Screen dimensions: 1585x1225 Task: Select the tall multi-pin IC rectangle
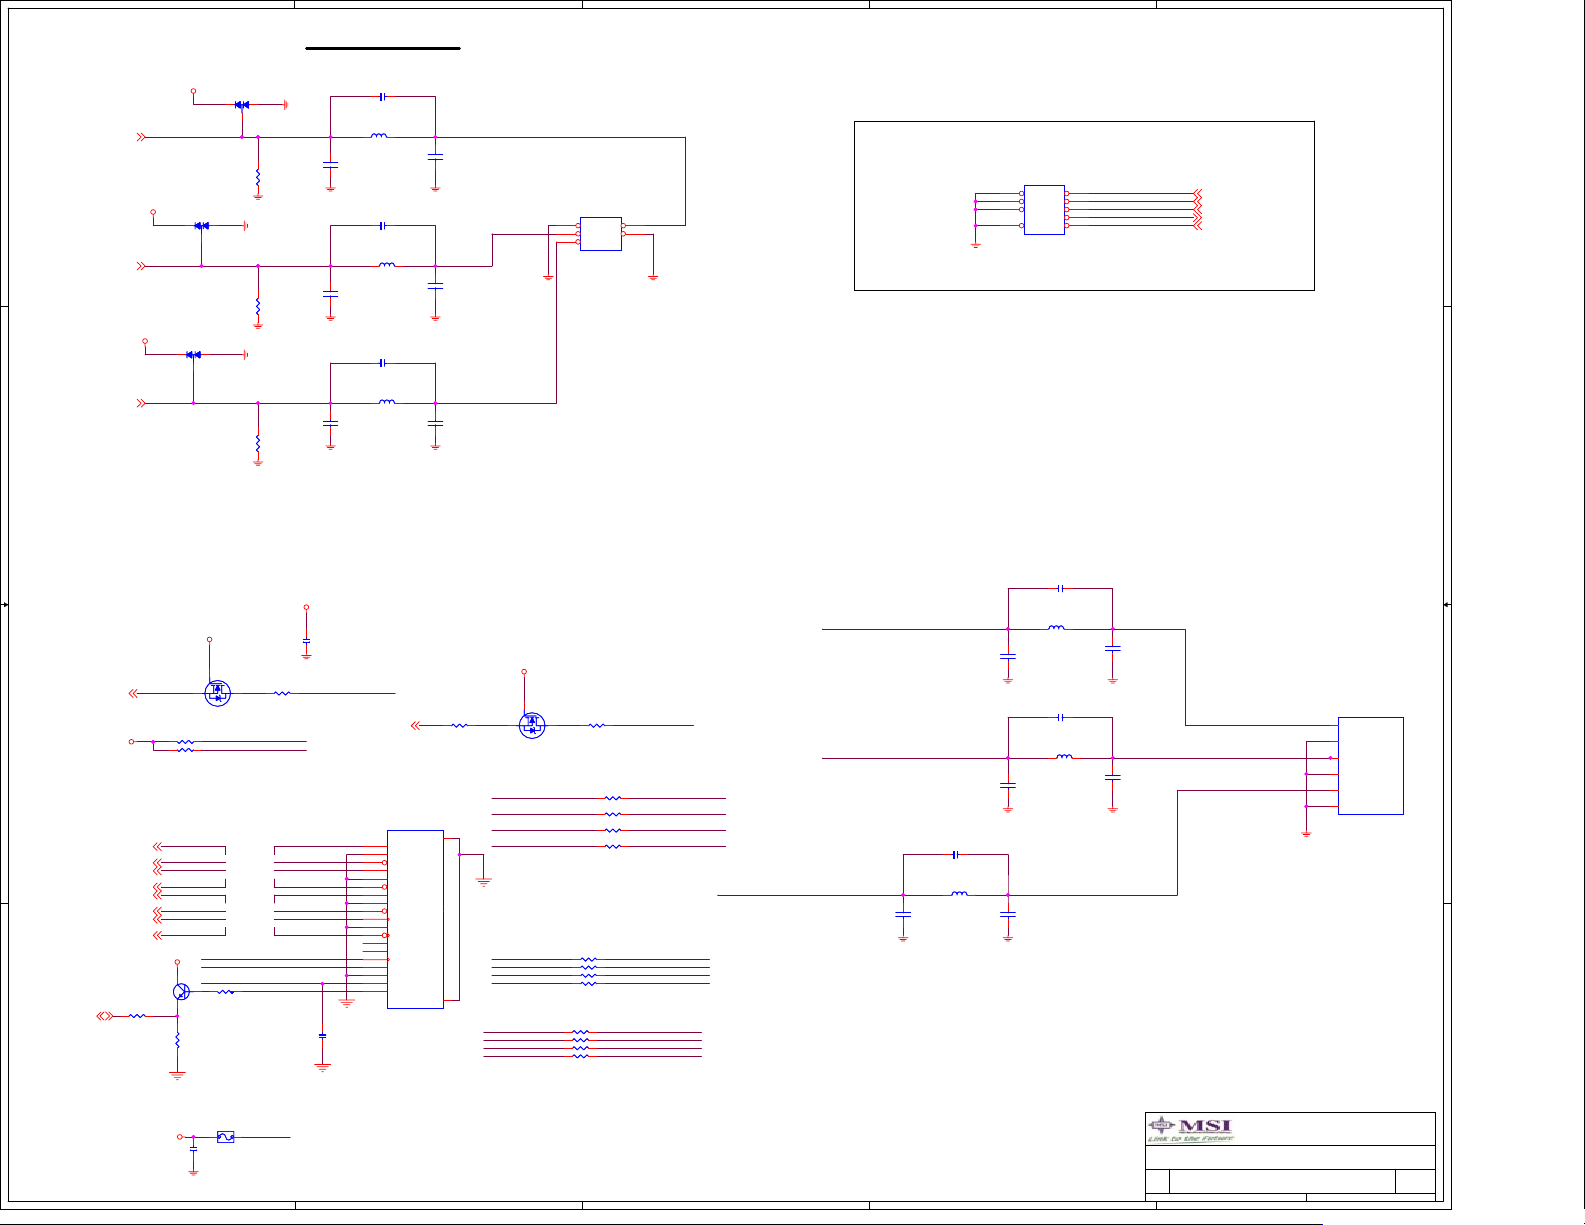(x=415, y=919)
